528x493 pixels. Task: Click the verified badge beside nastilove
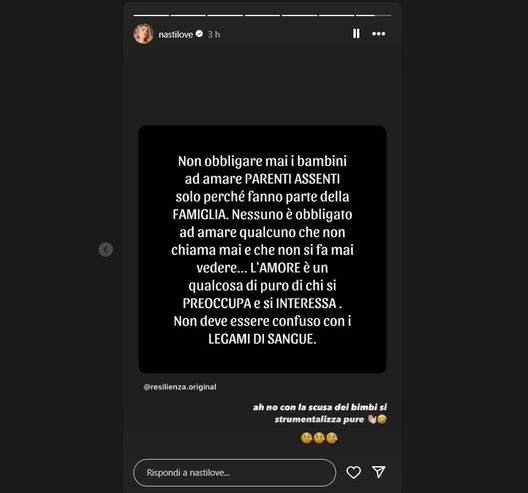(199, 34)
